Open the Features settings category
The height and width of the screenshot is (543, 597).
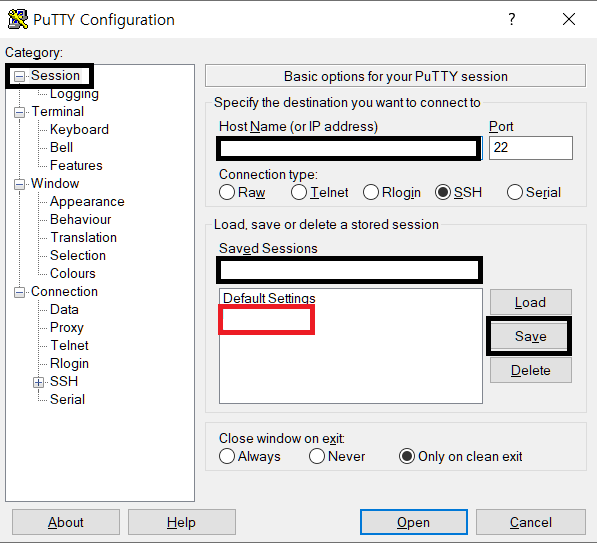pyautogui.click(x=76, y=165)
